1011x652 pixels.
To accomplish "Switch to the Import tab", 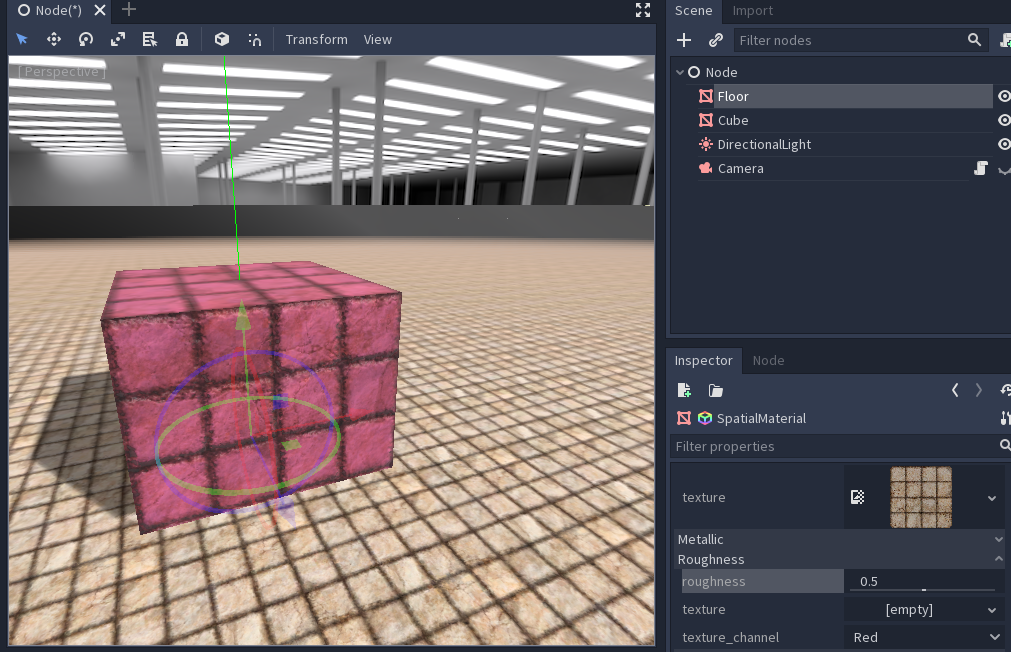I will 752,11.
